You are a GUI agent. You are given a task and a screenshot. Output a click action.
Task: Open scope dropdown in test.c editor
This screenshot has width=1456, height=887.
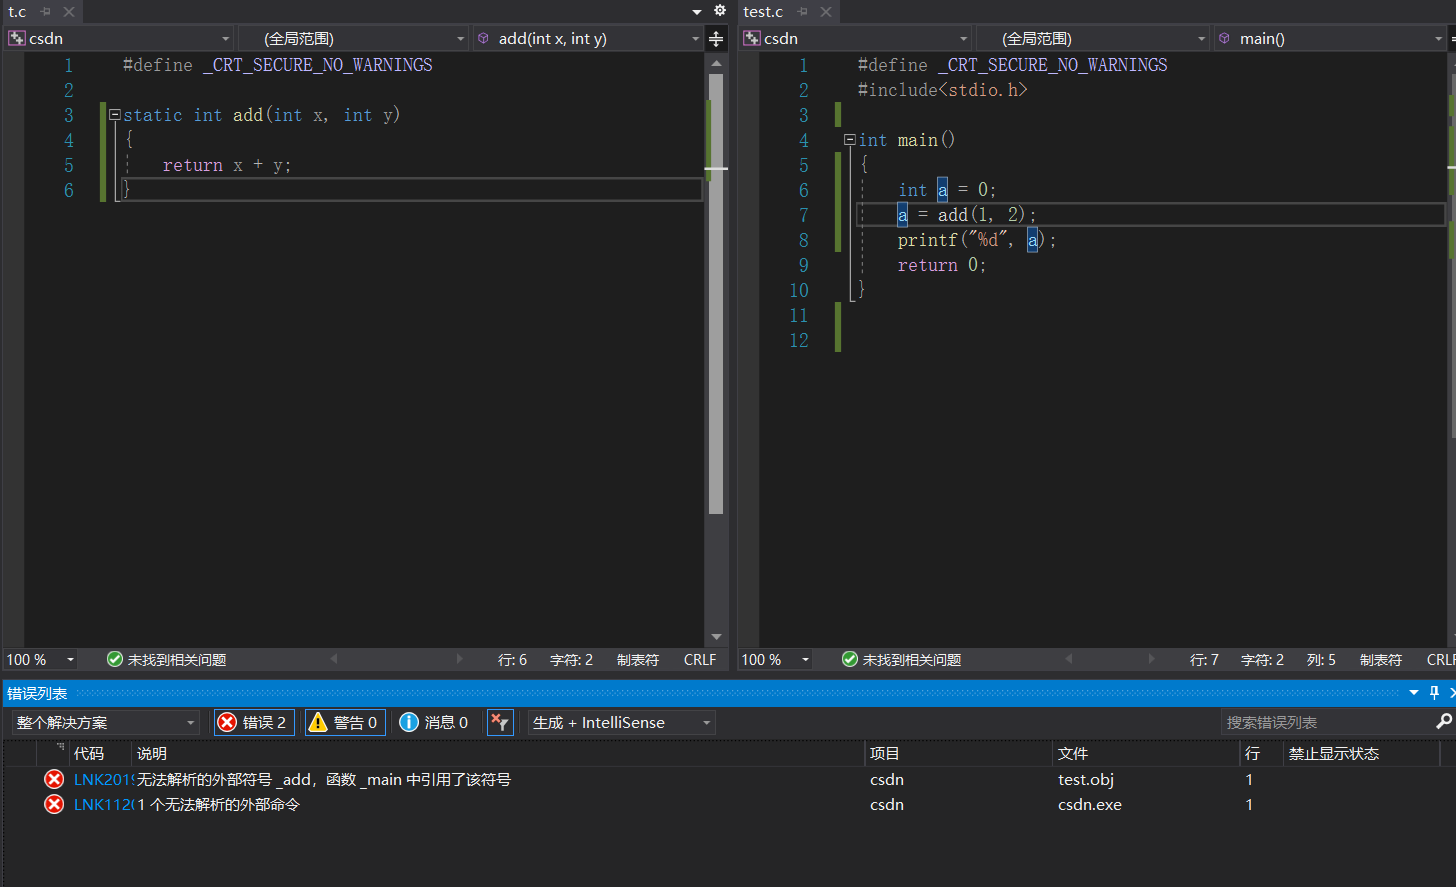tap(1093, 38)
